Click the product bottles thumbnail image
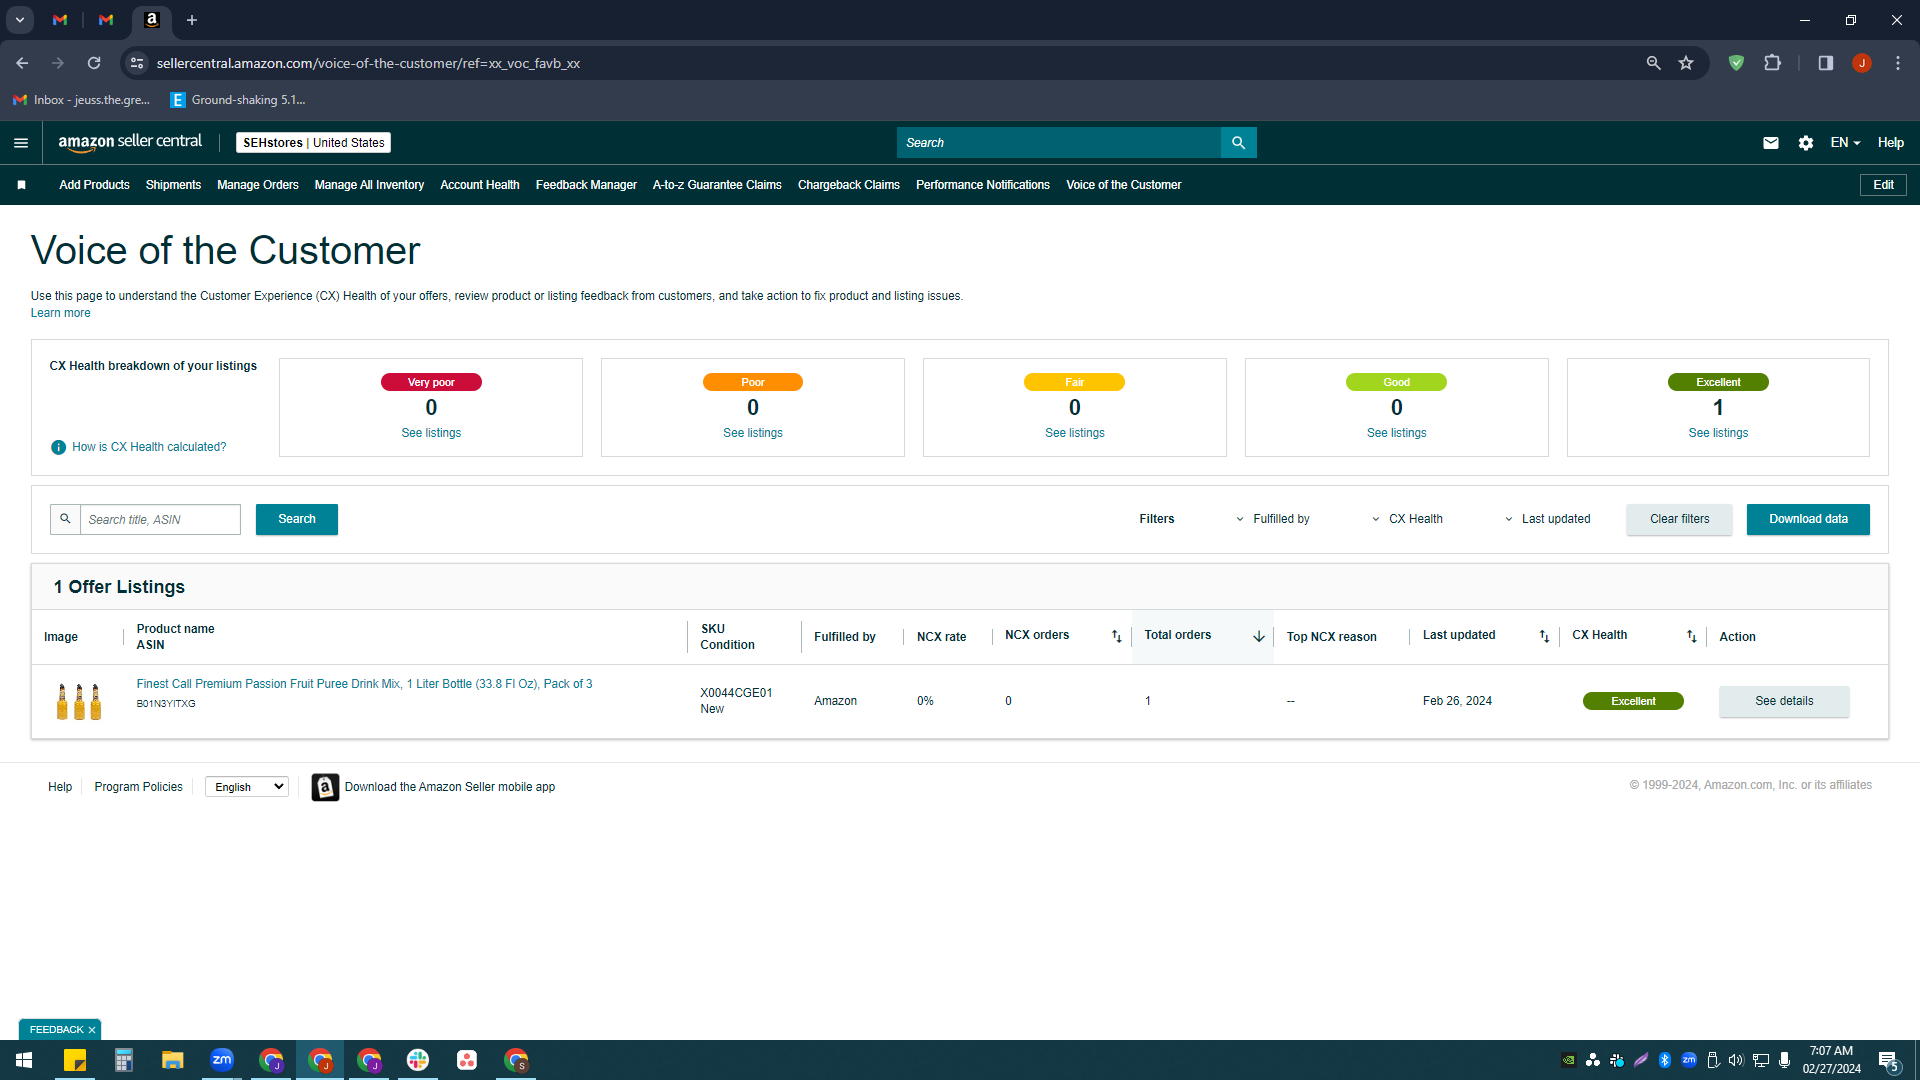This screenshot has width=1920, height=1080. [79, 701]
